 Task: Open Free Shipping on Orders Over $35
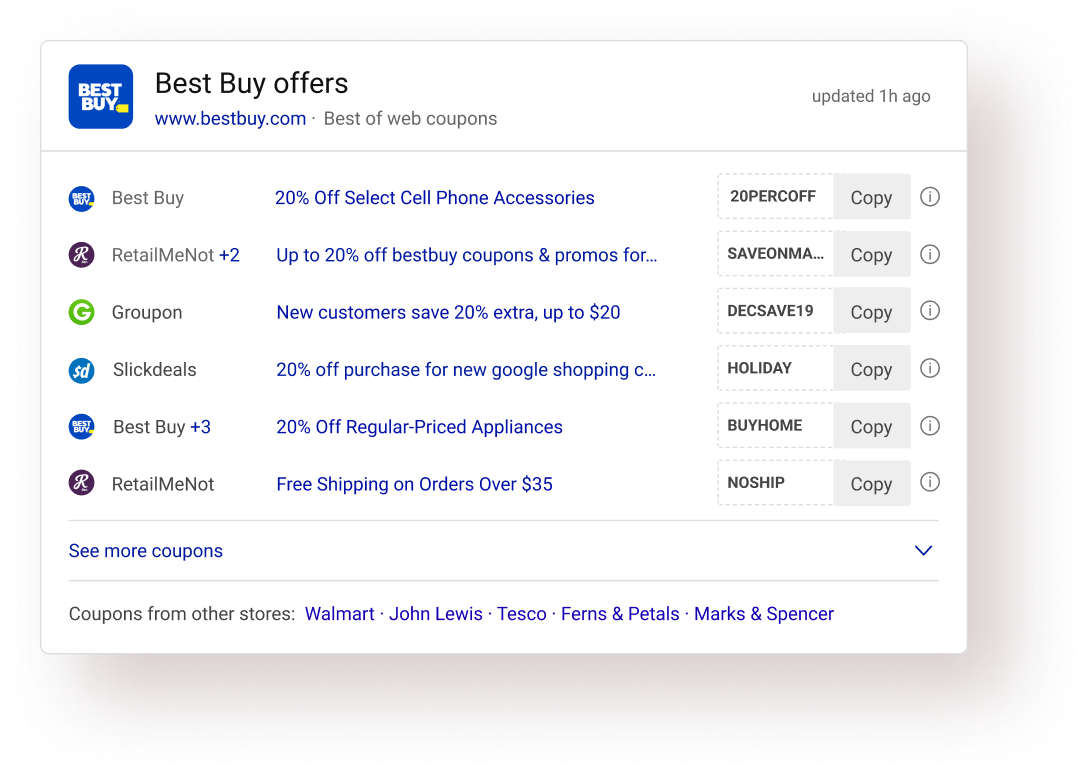click(x=414, y=484)
